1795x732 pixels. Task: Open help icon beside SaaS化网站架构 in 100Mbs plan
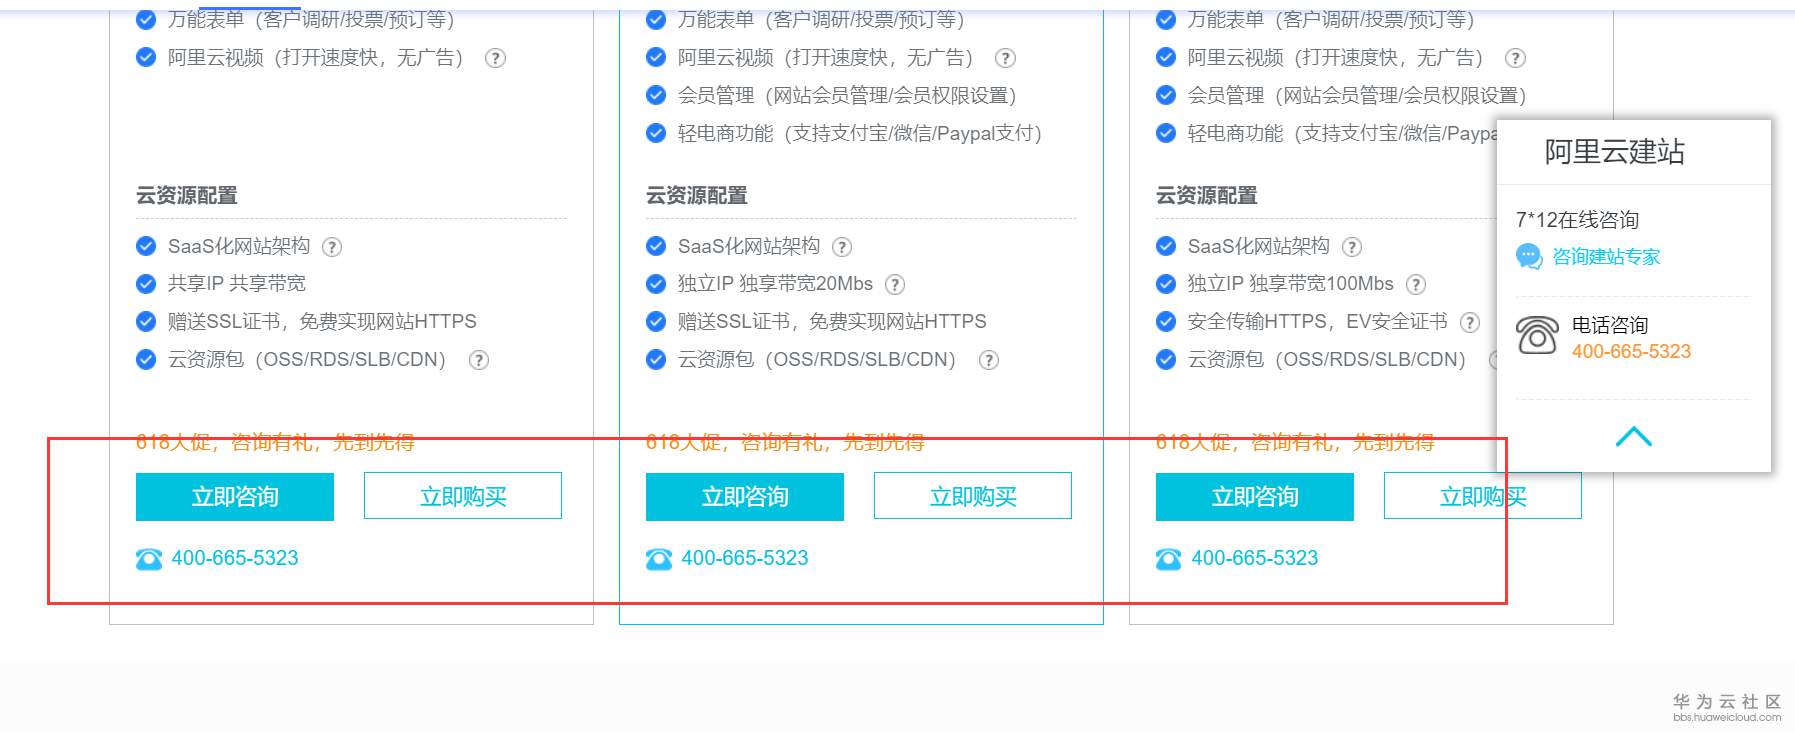[1352, 247]
